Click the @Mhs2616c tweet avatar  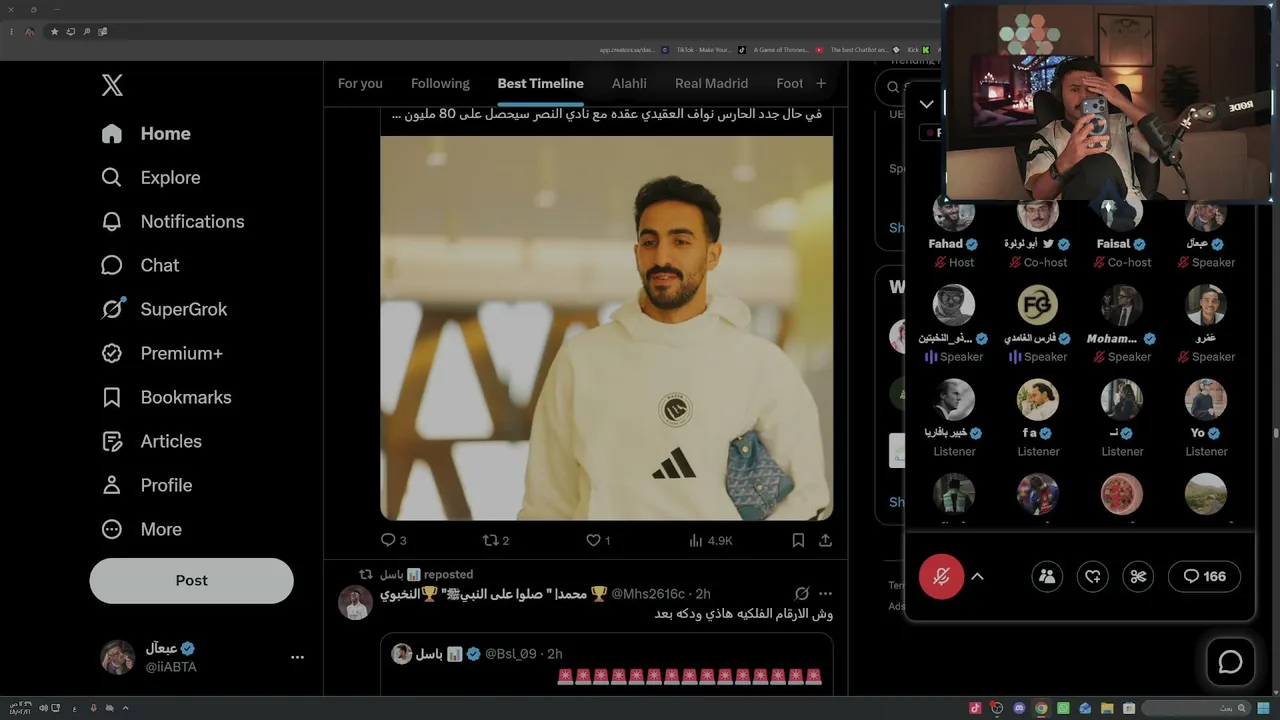[355, 603]
